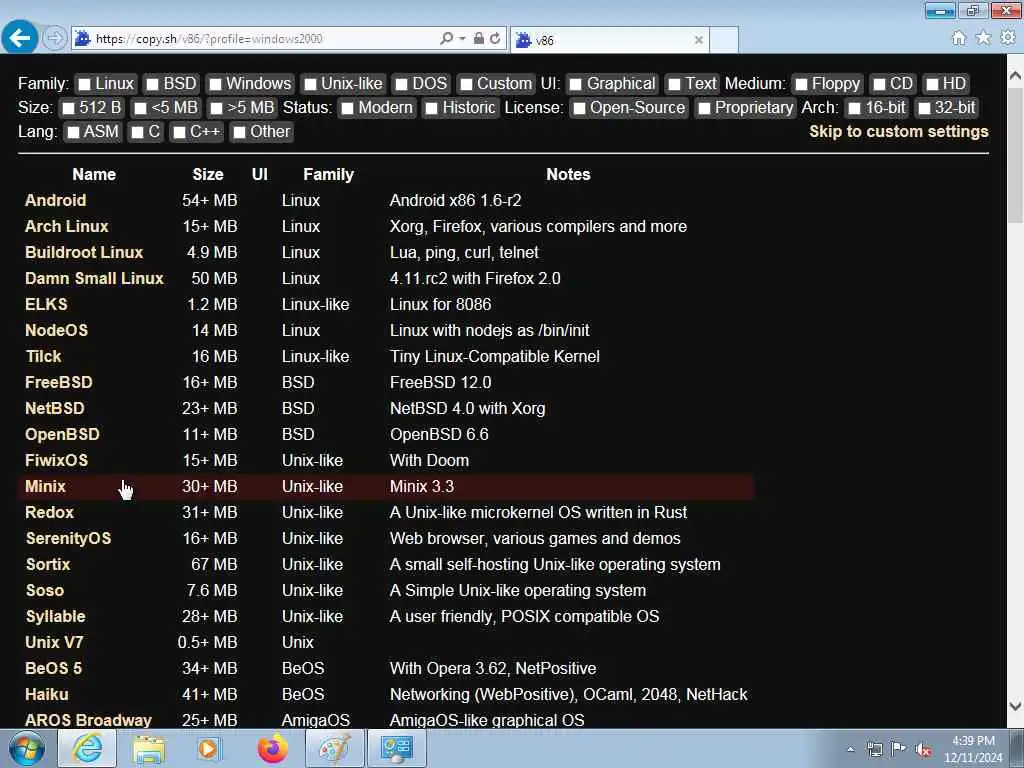Open Favorites star icon

[984, 39]
